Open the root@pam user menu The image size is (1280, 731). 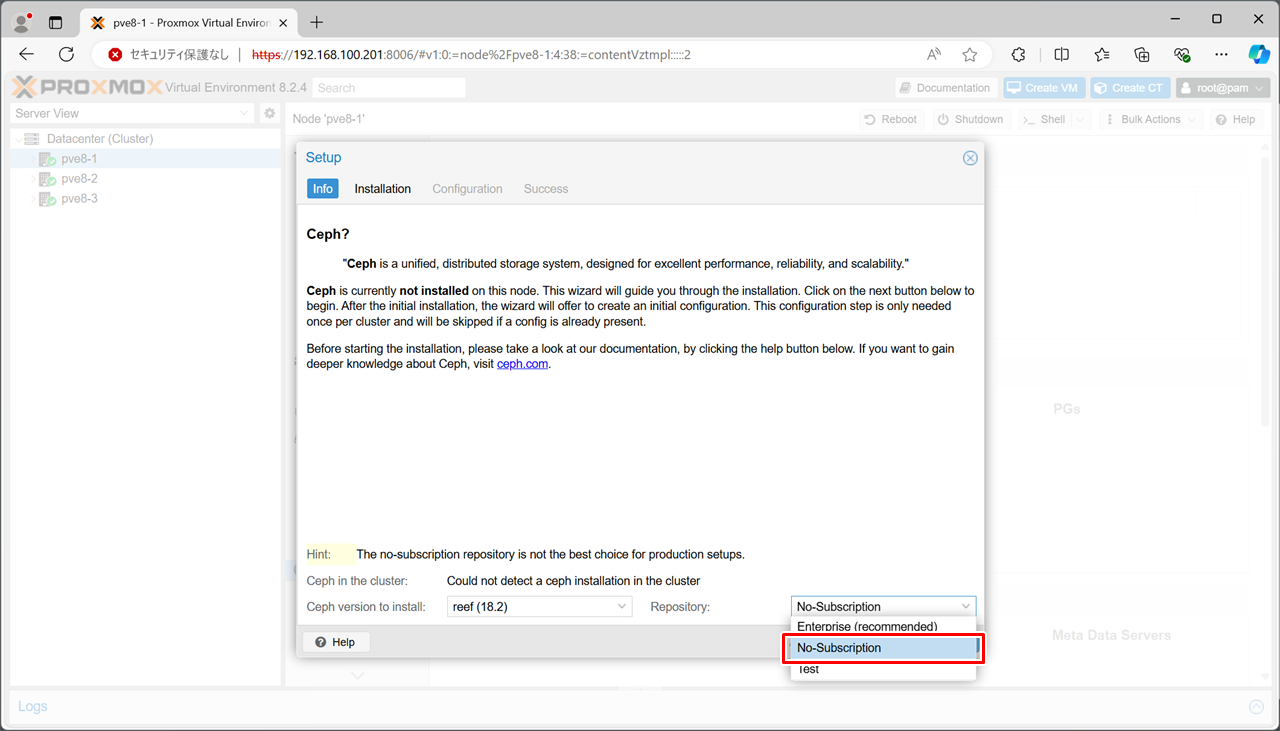pos(1222,88)
